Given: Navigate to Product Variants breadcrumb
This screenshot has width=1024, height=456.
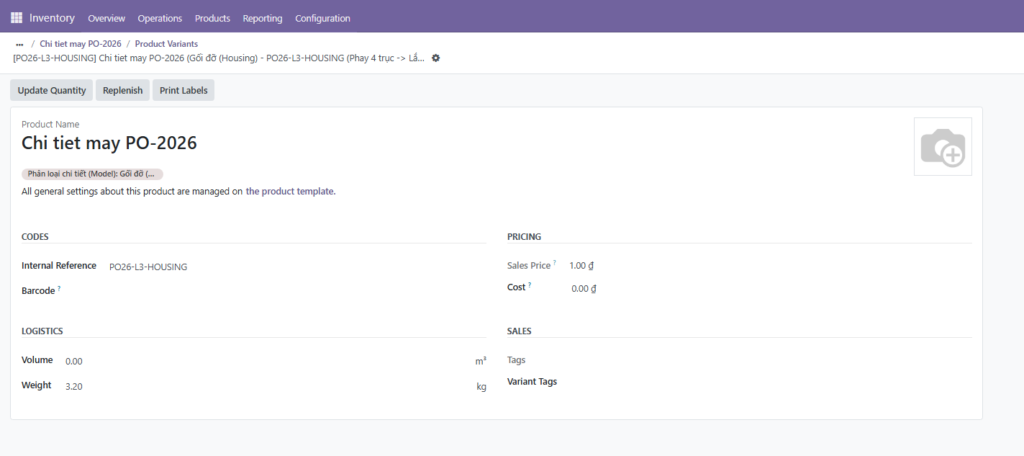Looking at the screenshot, I should click(166, 44).
